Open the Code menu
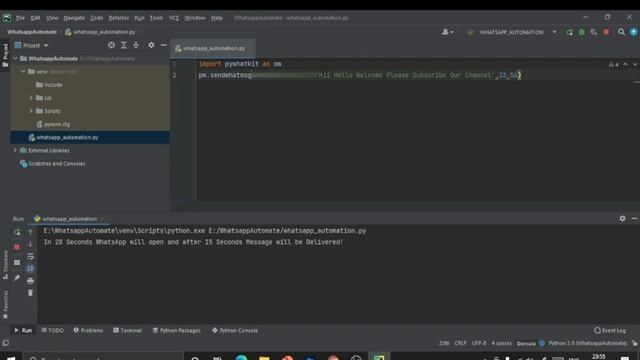This screenshot has height=360, width=640. pos(96,18)
